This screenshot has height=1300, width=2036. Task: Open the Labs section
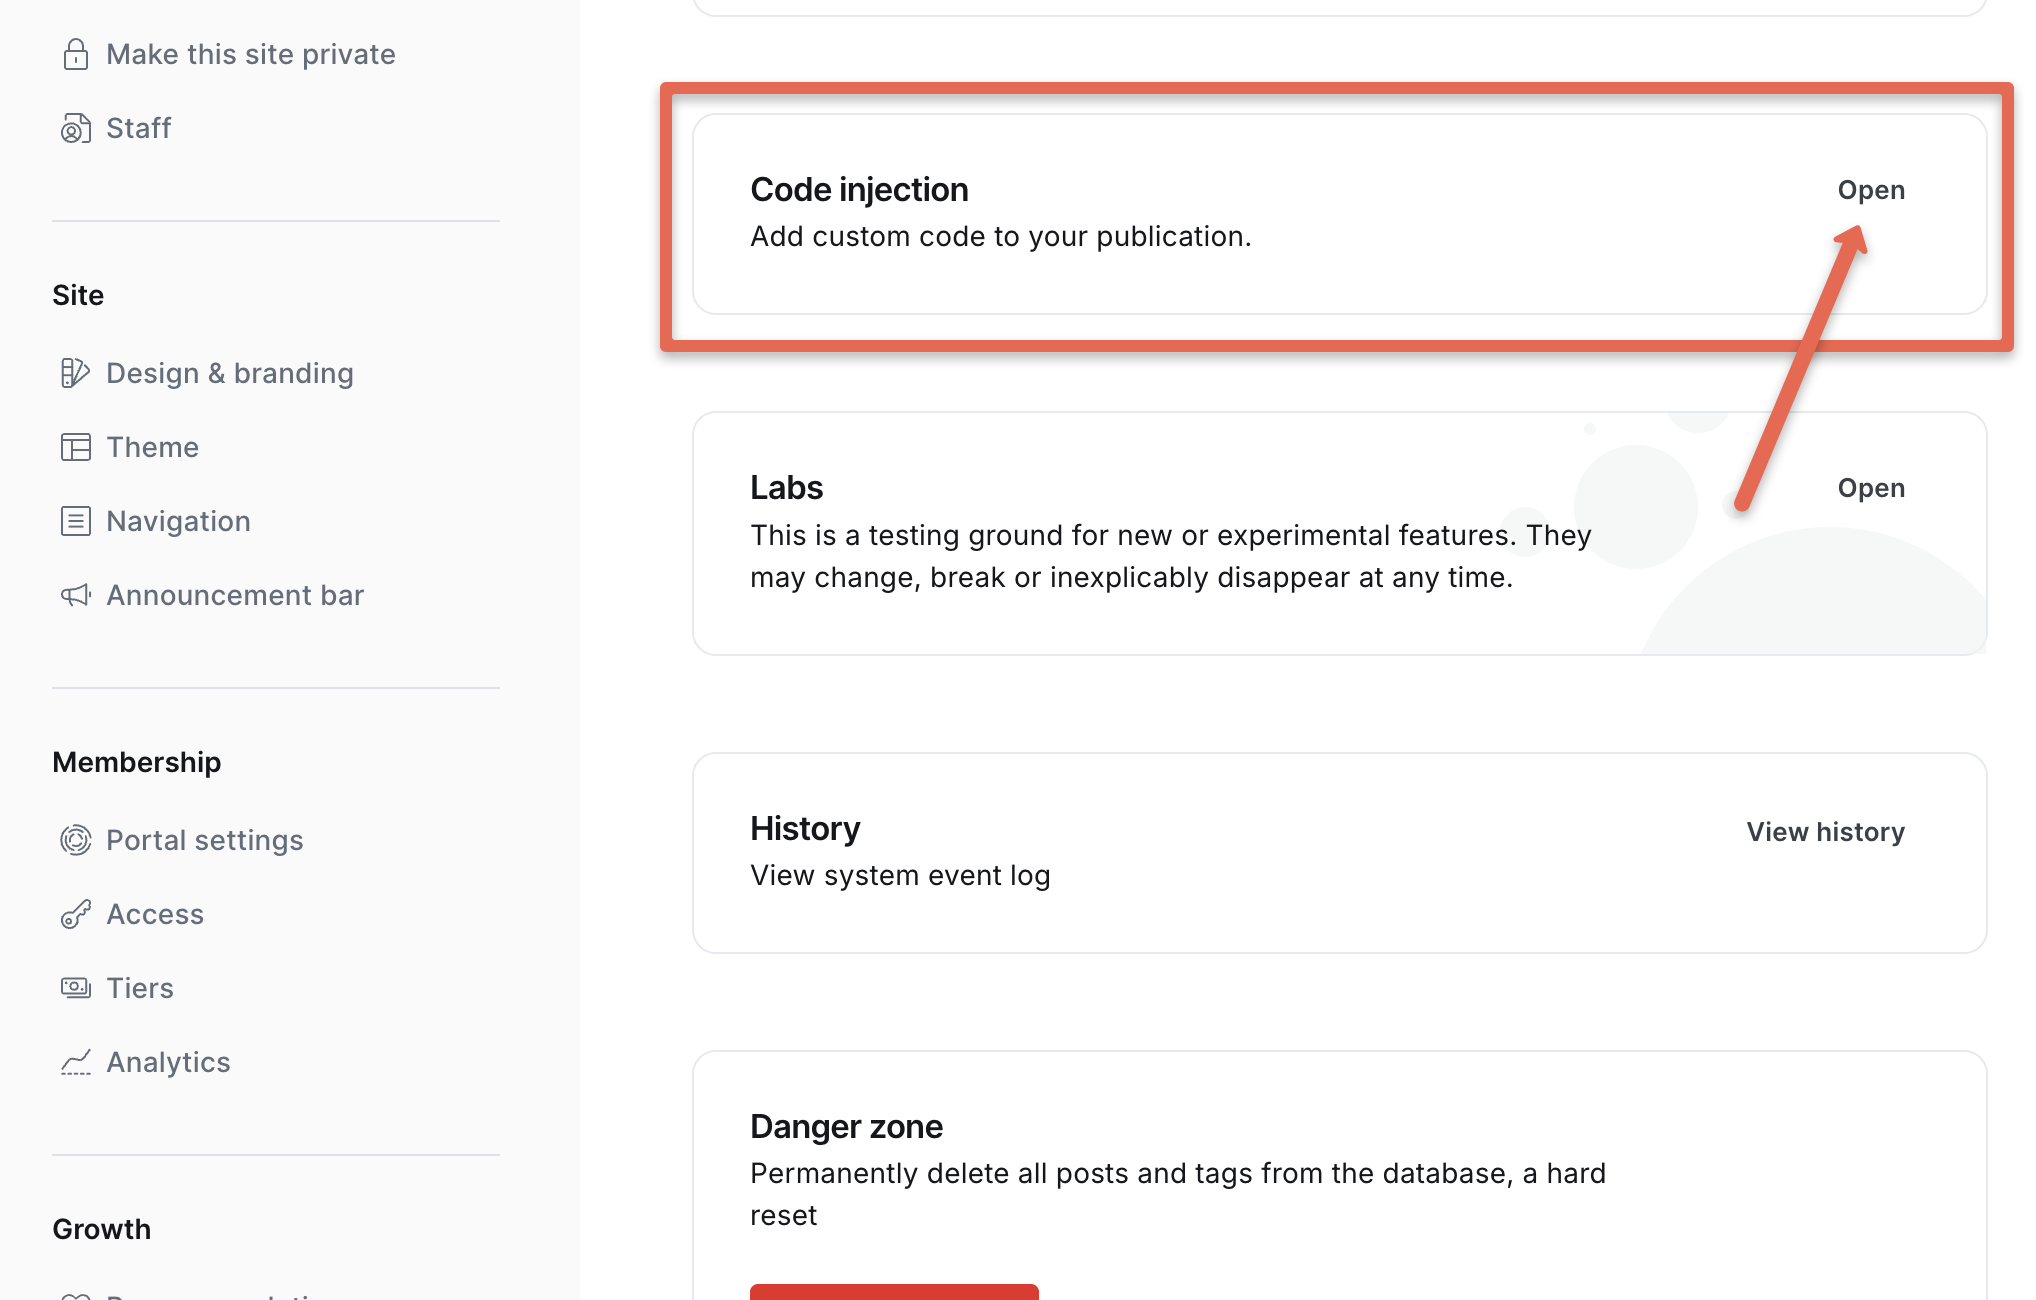click(1870, 488)
